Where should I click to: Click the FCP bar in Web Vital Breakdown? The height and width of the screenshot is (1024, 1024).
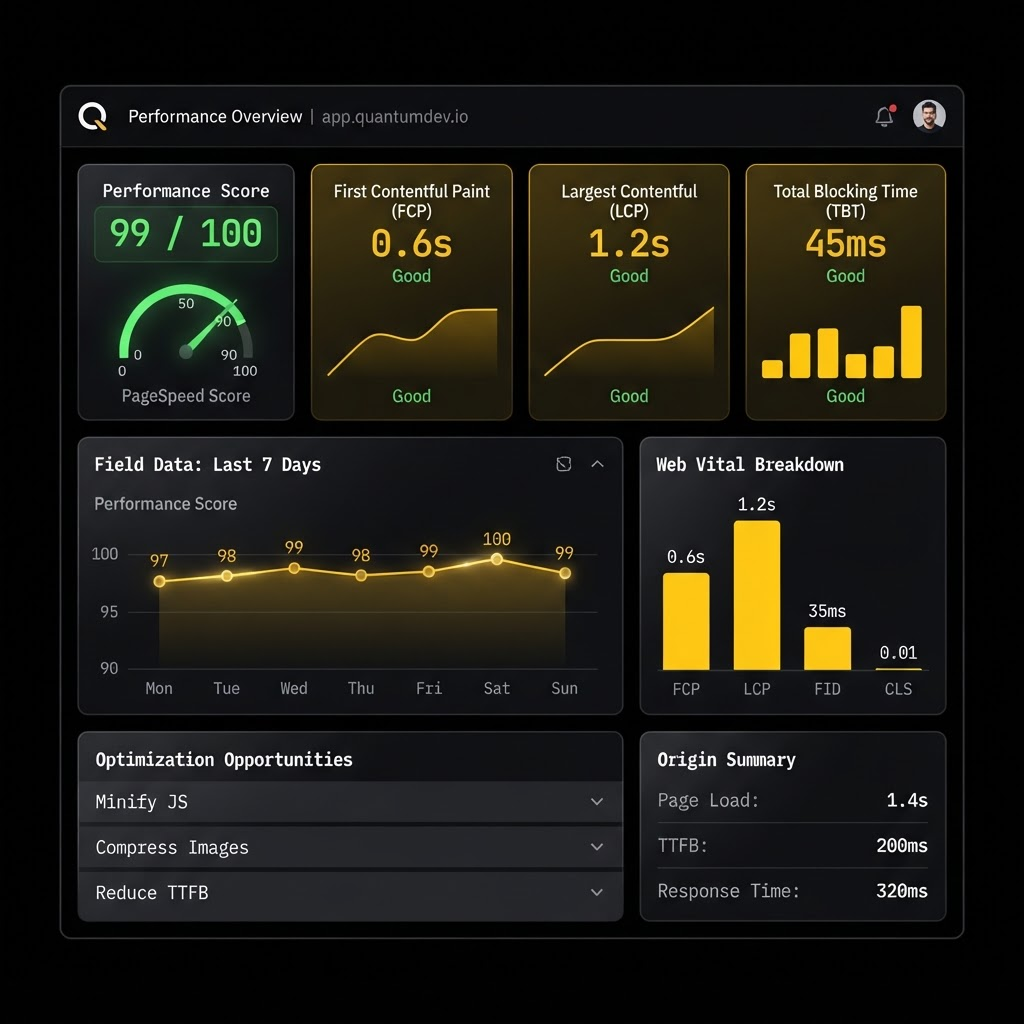pyautogui.click(x=686, y=621)
